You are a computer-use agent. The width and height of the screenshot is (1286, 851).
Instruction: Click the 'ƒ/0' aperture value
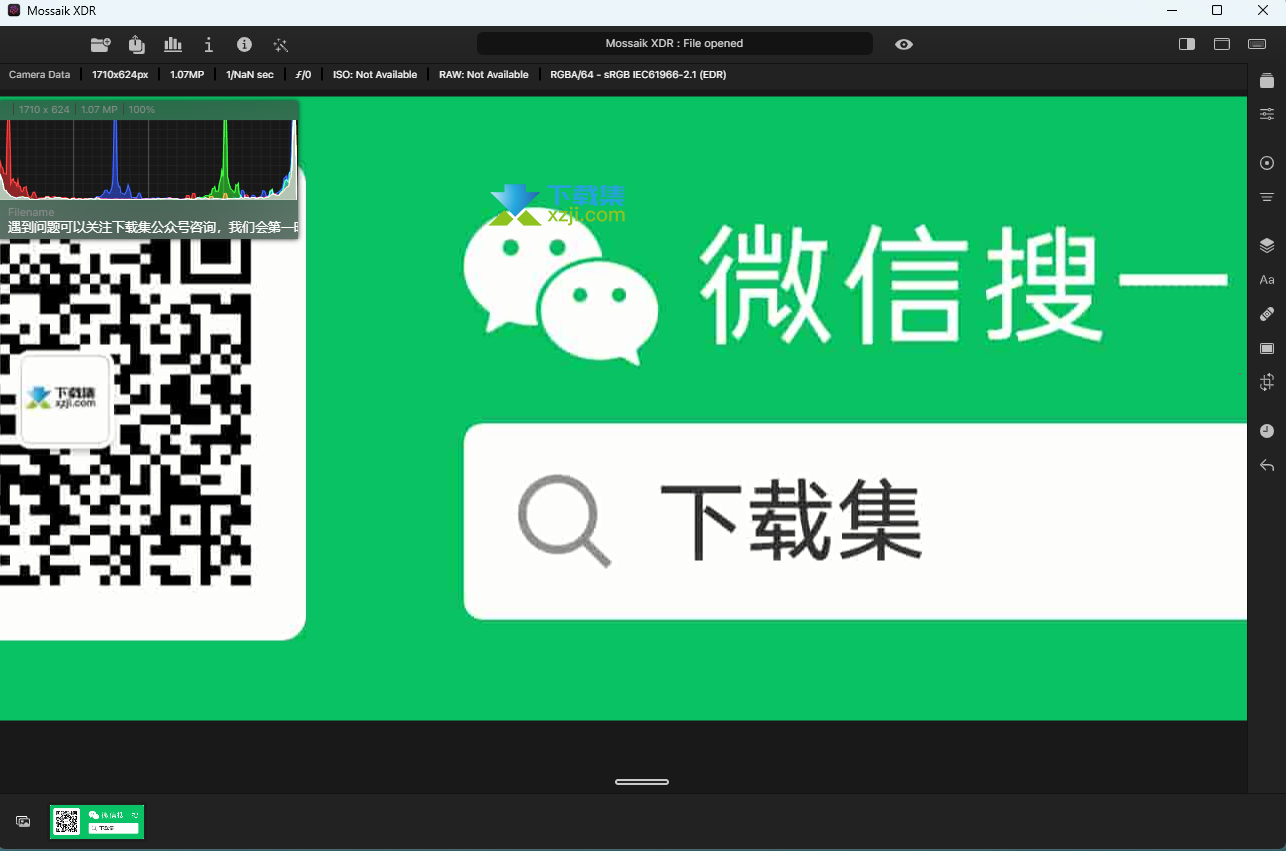(303, 75)
